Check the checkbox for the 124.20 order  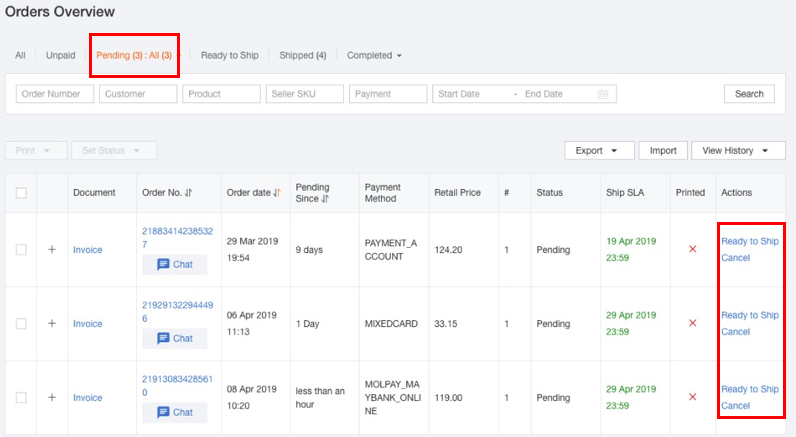tap(21, 250)
